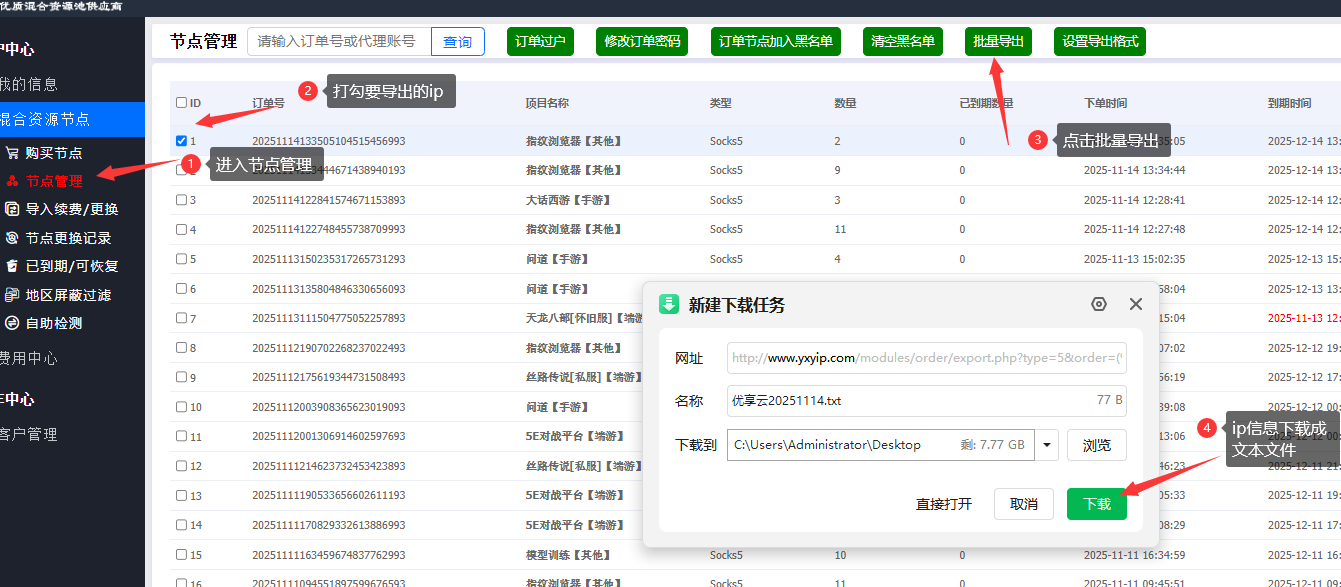Click the icon beside 已到期/可恢复
The image size is (1341, 587).
(x=12, y=267)
